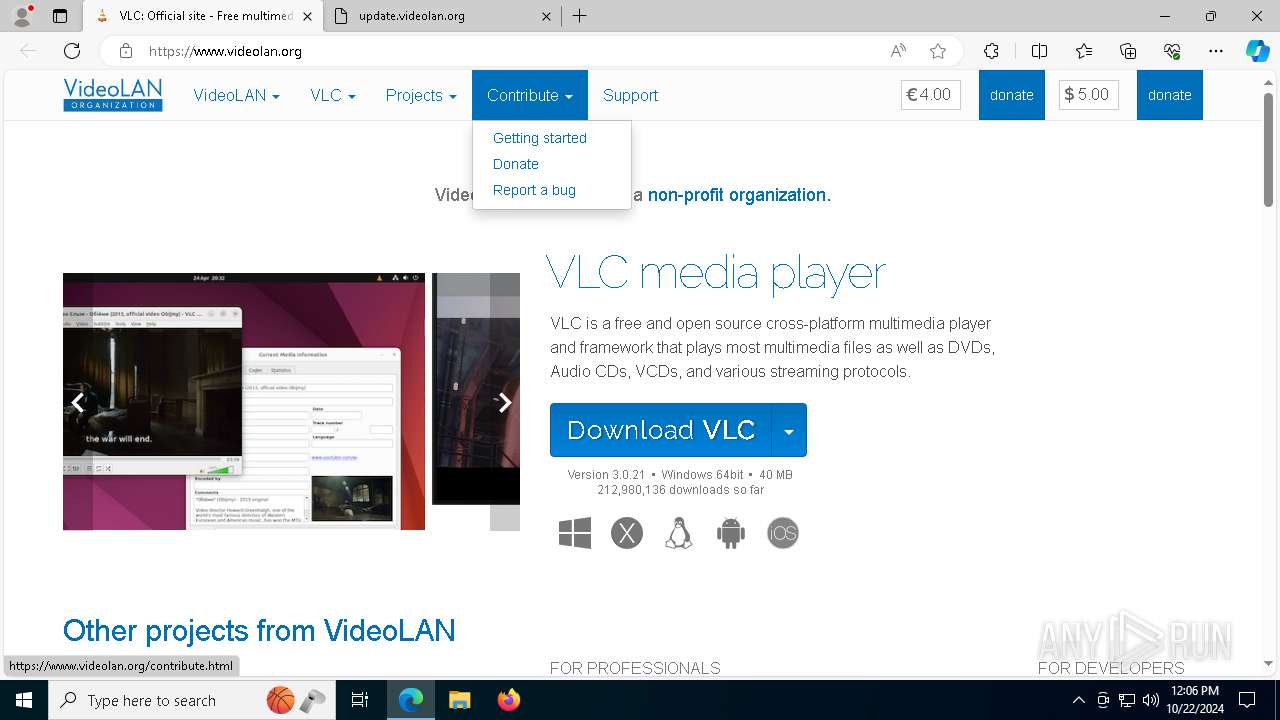Viewport: 1280px width, 720px height.
Task: Expand the VideoLAN nav dropdown
Action: (236, 95)
